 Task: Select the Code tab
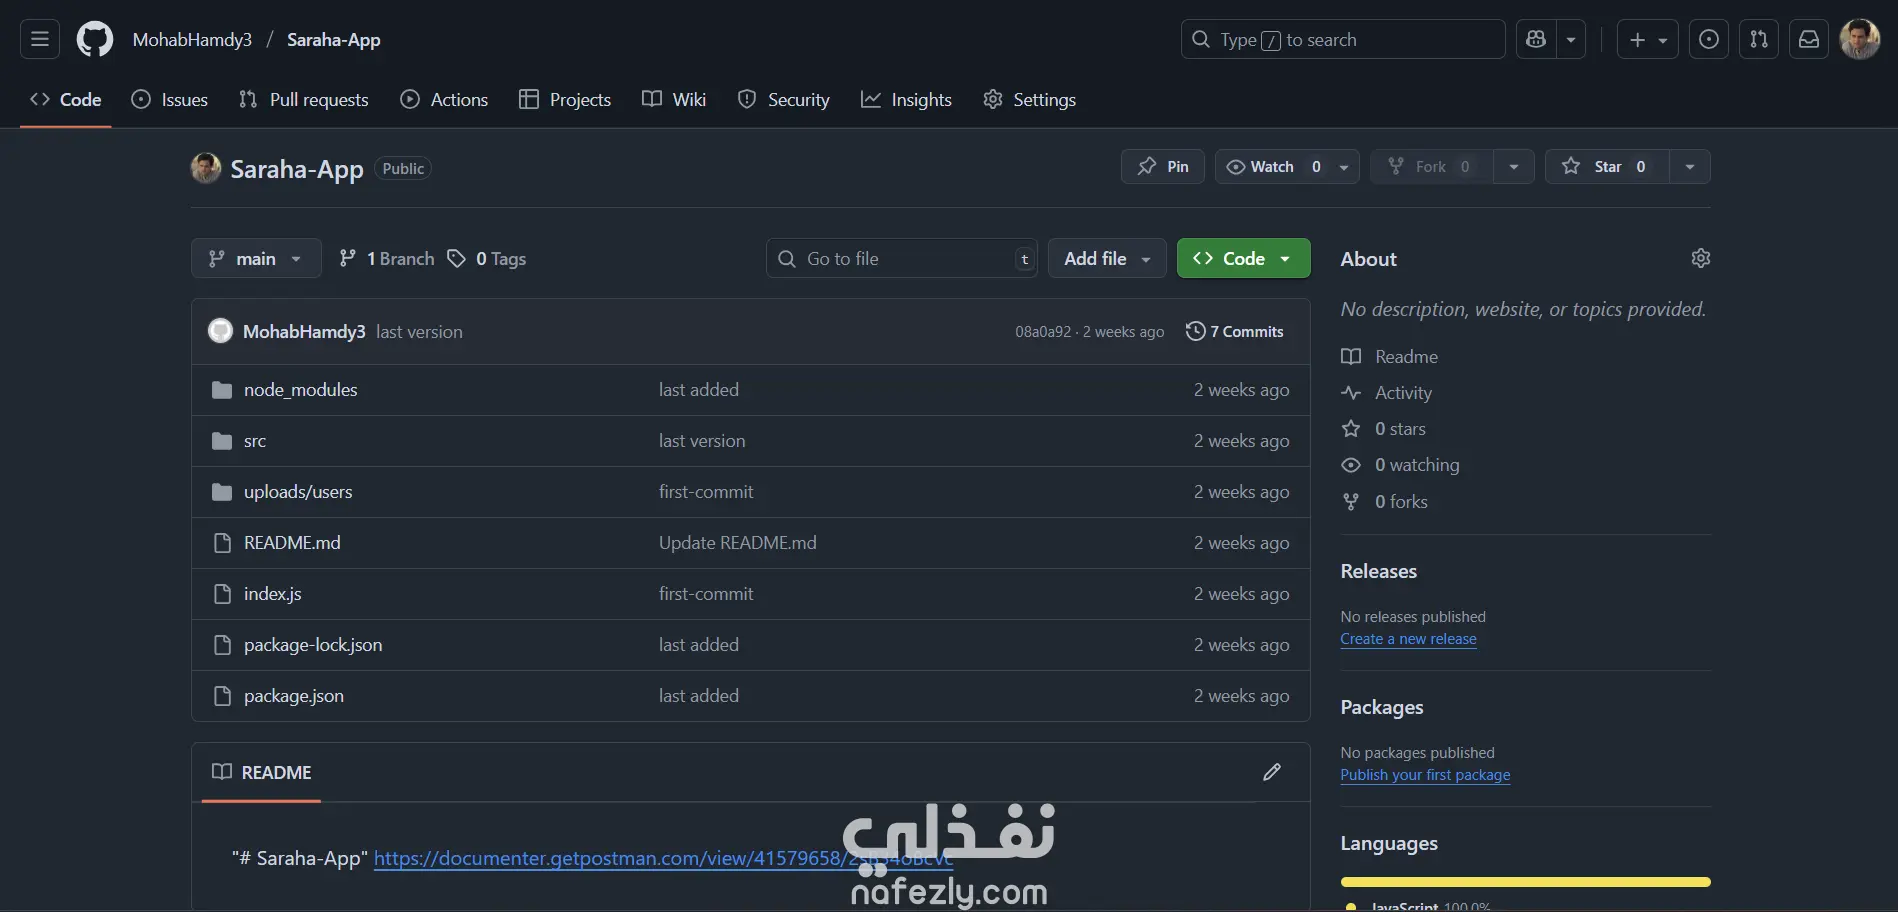point(66,99)
